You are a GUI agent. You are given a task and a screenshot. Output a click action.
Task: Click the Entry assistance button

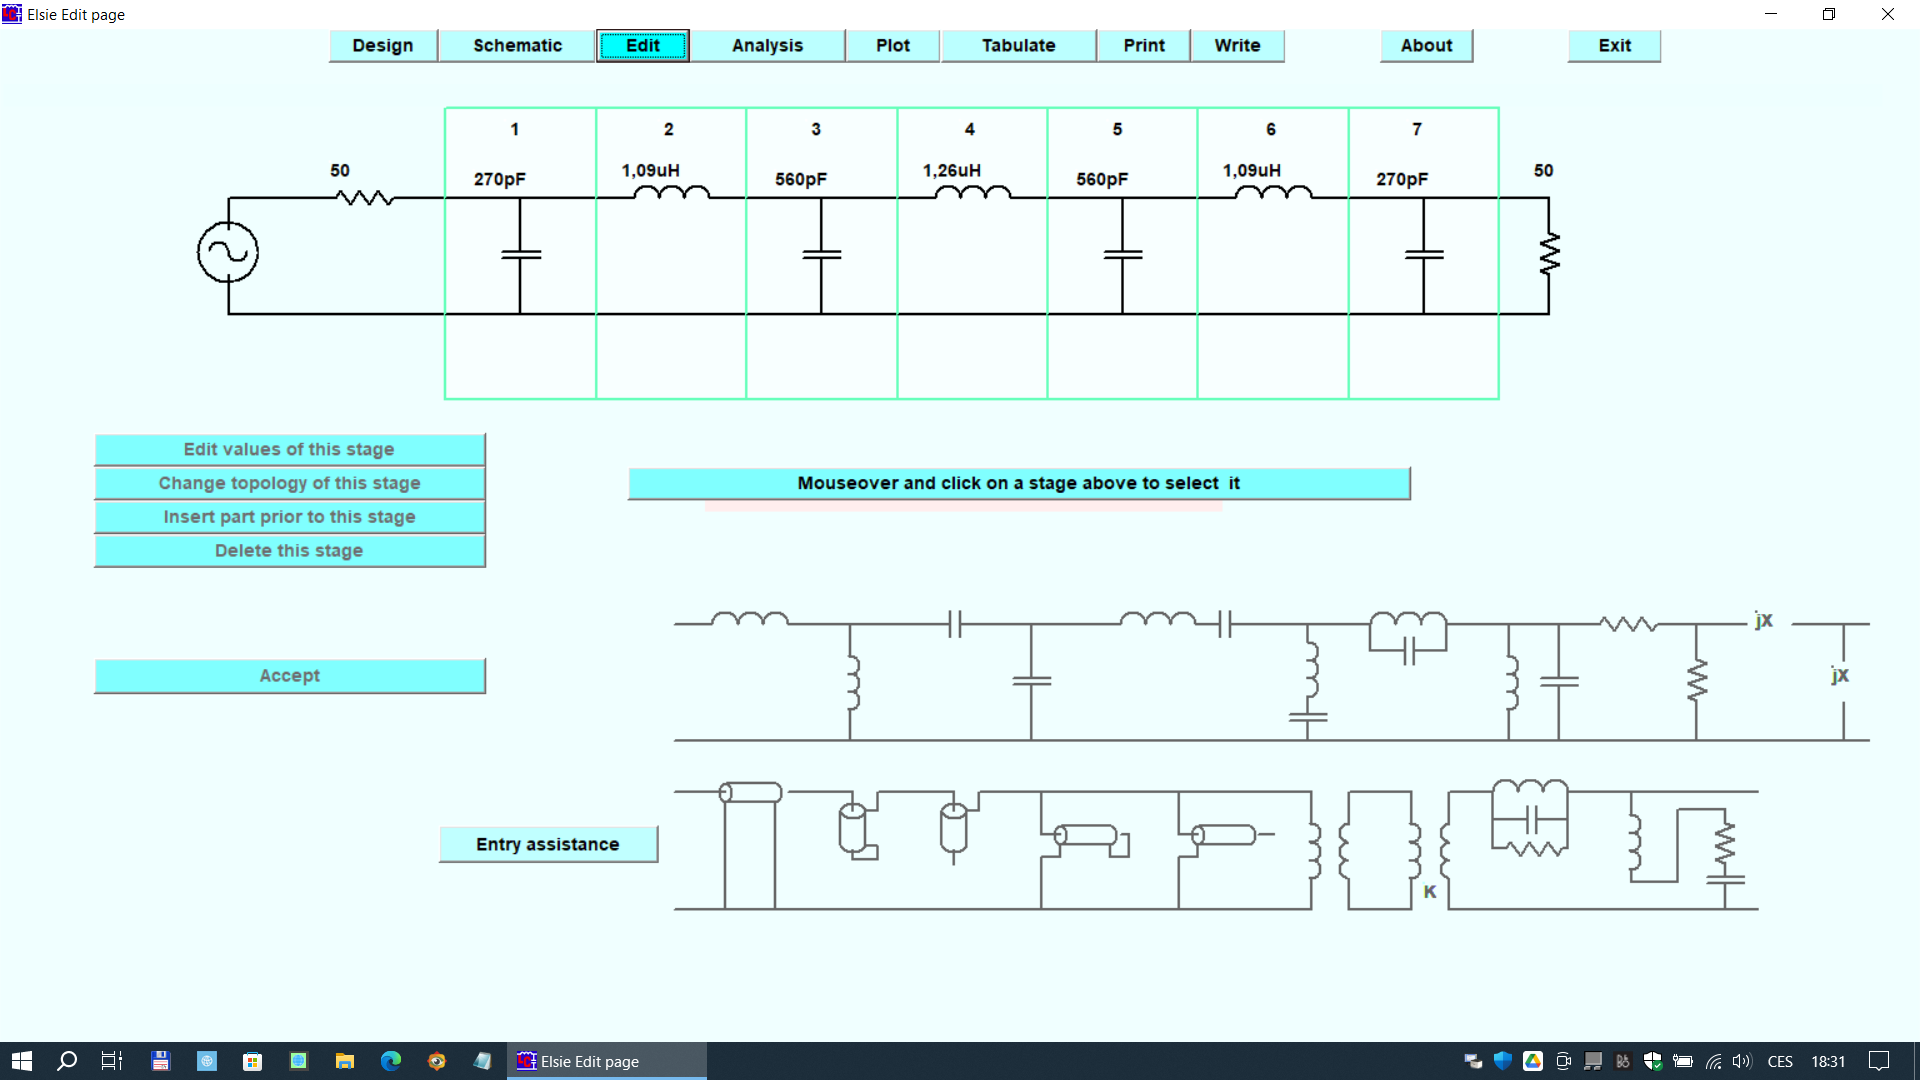tap(548, 844)
